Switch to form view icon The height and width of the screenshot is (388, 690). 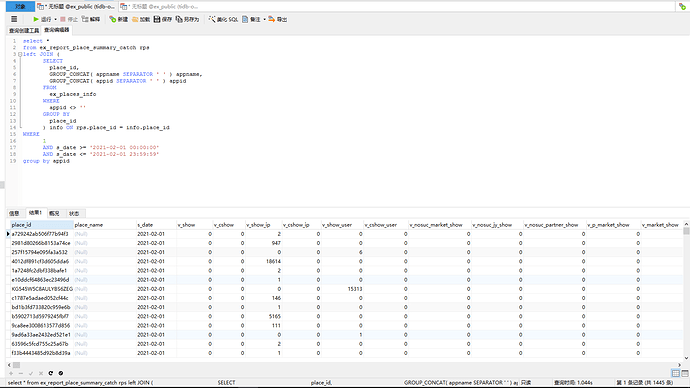point(685,373)
